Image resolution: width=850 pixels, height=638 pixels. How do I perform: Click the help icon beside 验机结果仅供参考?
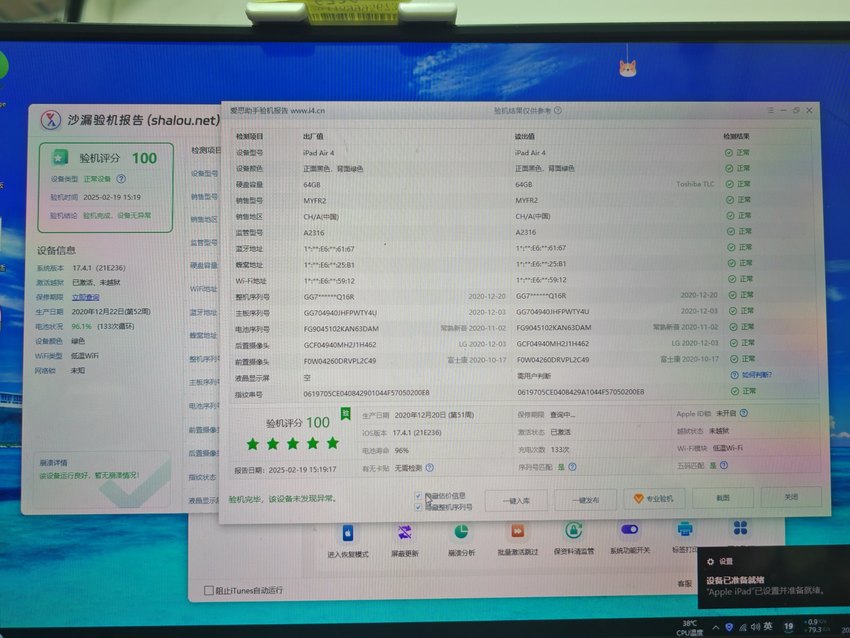click(x=558, y=111)
